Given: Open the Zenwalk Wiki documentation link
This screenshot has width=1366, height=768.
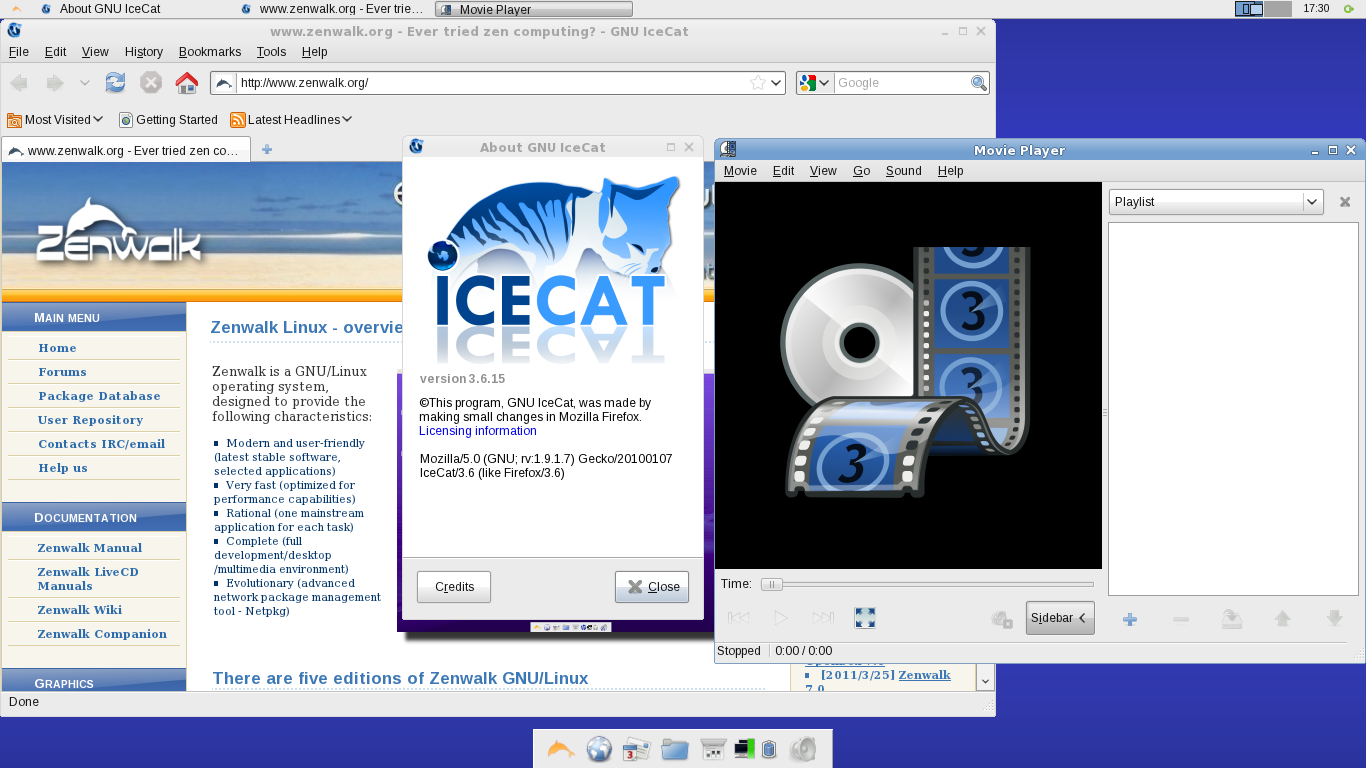Looking at the screenshot, I should [x=80, y=610].
